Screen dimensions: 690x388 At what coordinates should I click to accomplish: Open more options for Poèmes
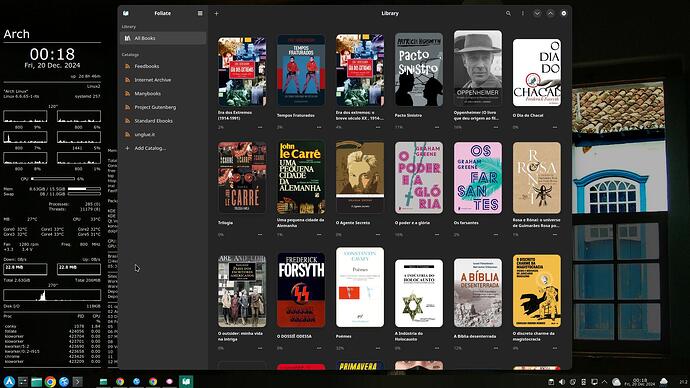tap(378, 348)
